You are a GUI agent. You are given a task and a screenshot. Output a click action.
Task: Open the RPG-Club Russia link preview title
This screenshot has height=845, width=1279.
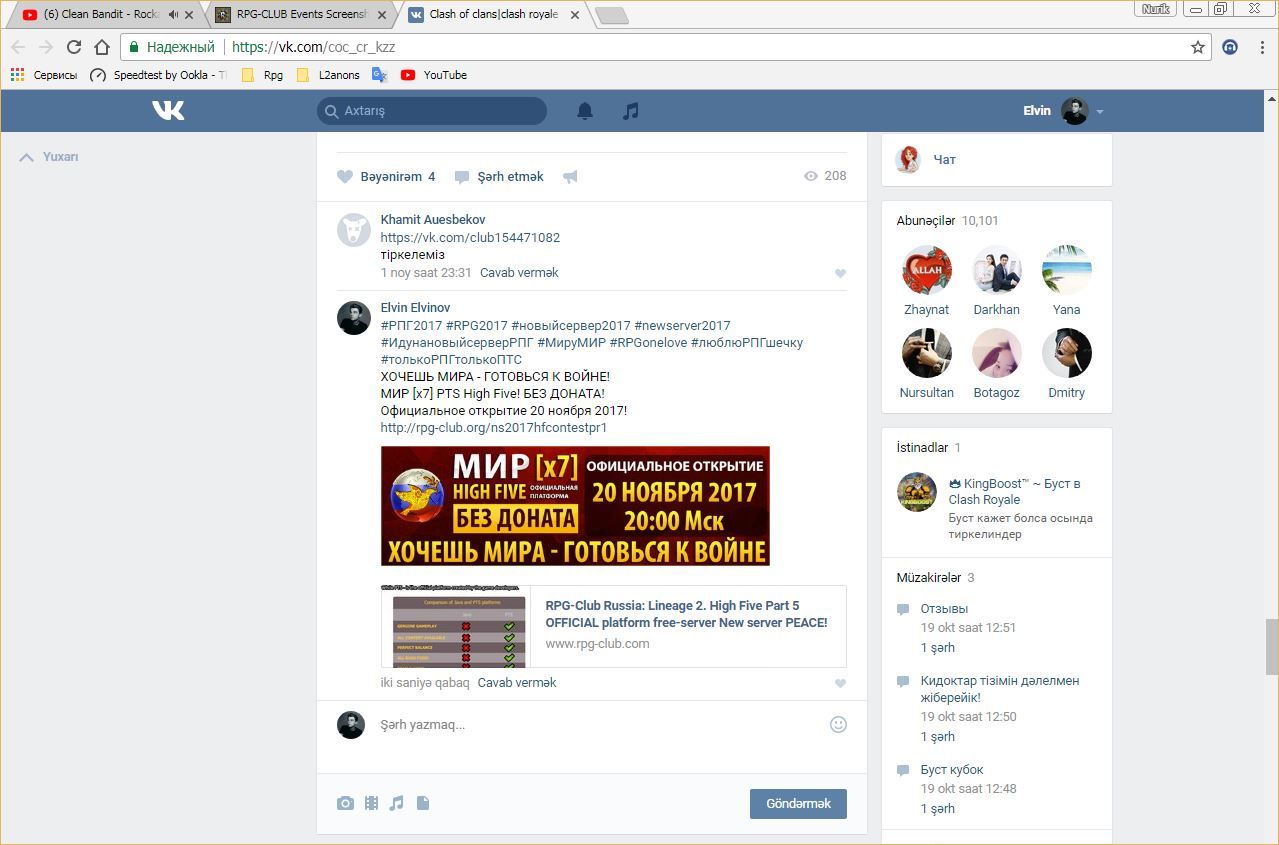686,614
